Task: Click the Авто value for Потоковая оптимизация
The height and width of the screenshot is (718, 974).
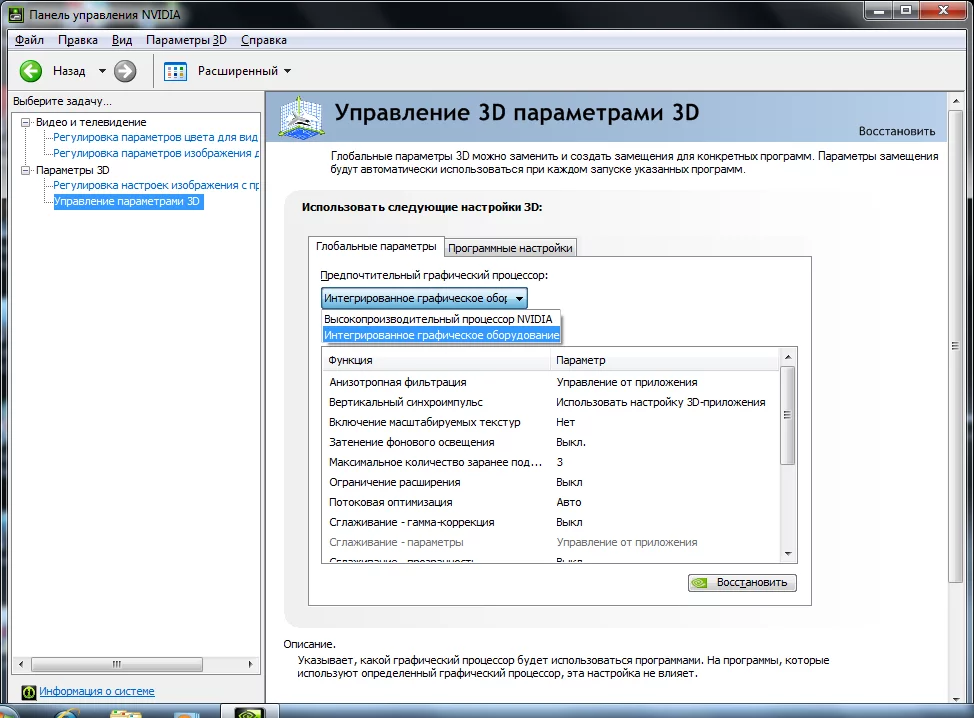Action: click(x=568, y=502)
